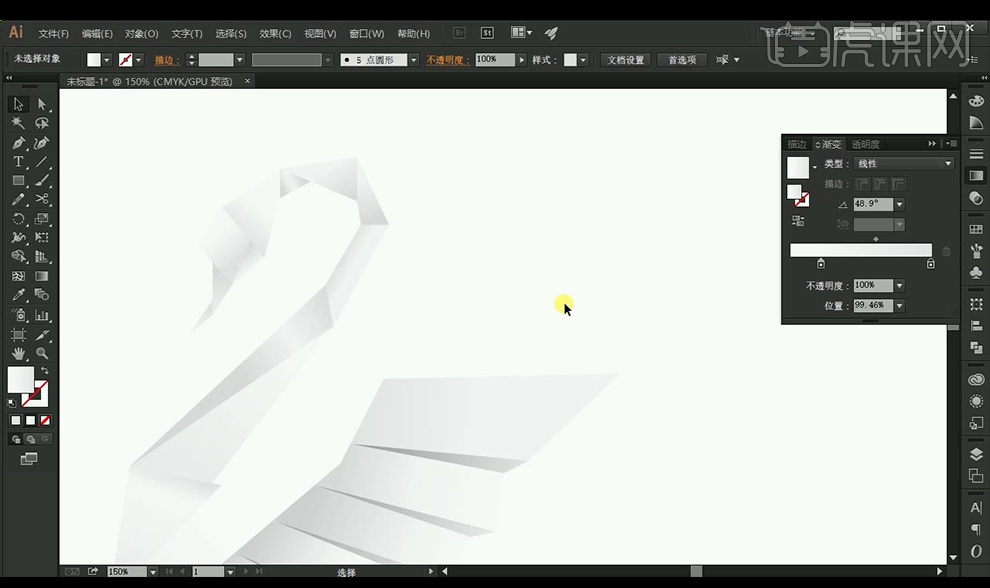990x588 pixels.
Task: Select the Hand tool
Action: (x=18, y=354)
